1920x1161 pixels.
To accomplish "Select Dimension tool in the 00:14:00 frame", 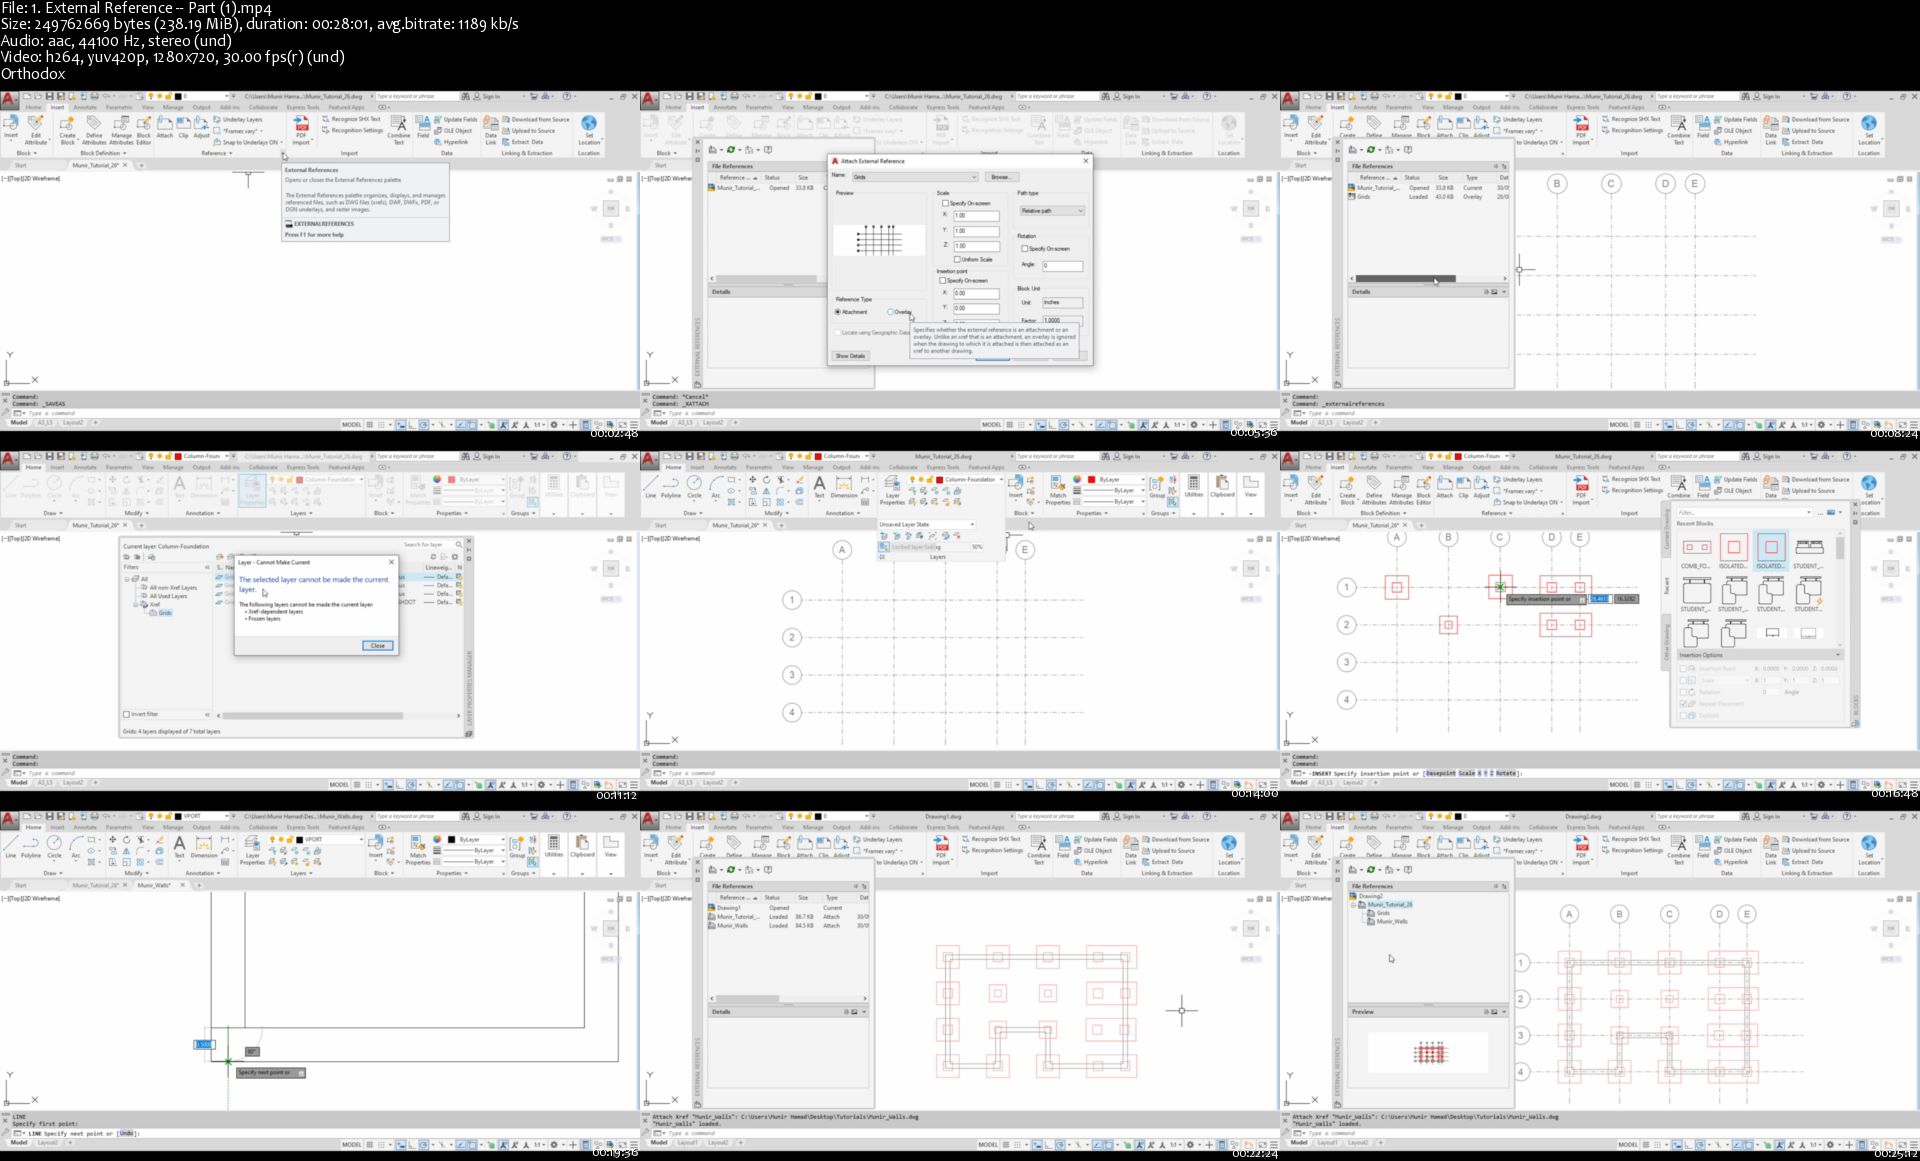I will click(844, 487).
